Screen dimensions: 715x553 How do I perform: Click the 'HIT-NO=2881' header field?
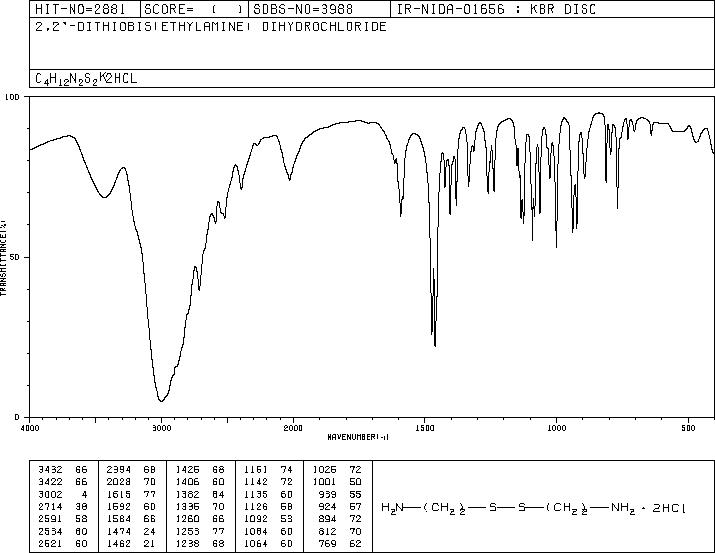point(80,9)
